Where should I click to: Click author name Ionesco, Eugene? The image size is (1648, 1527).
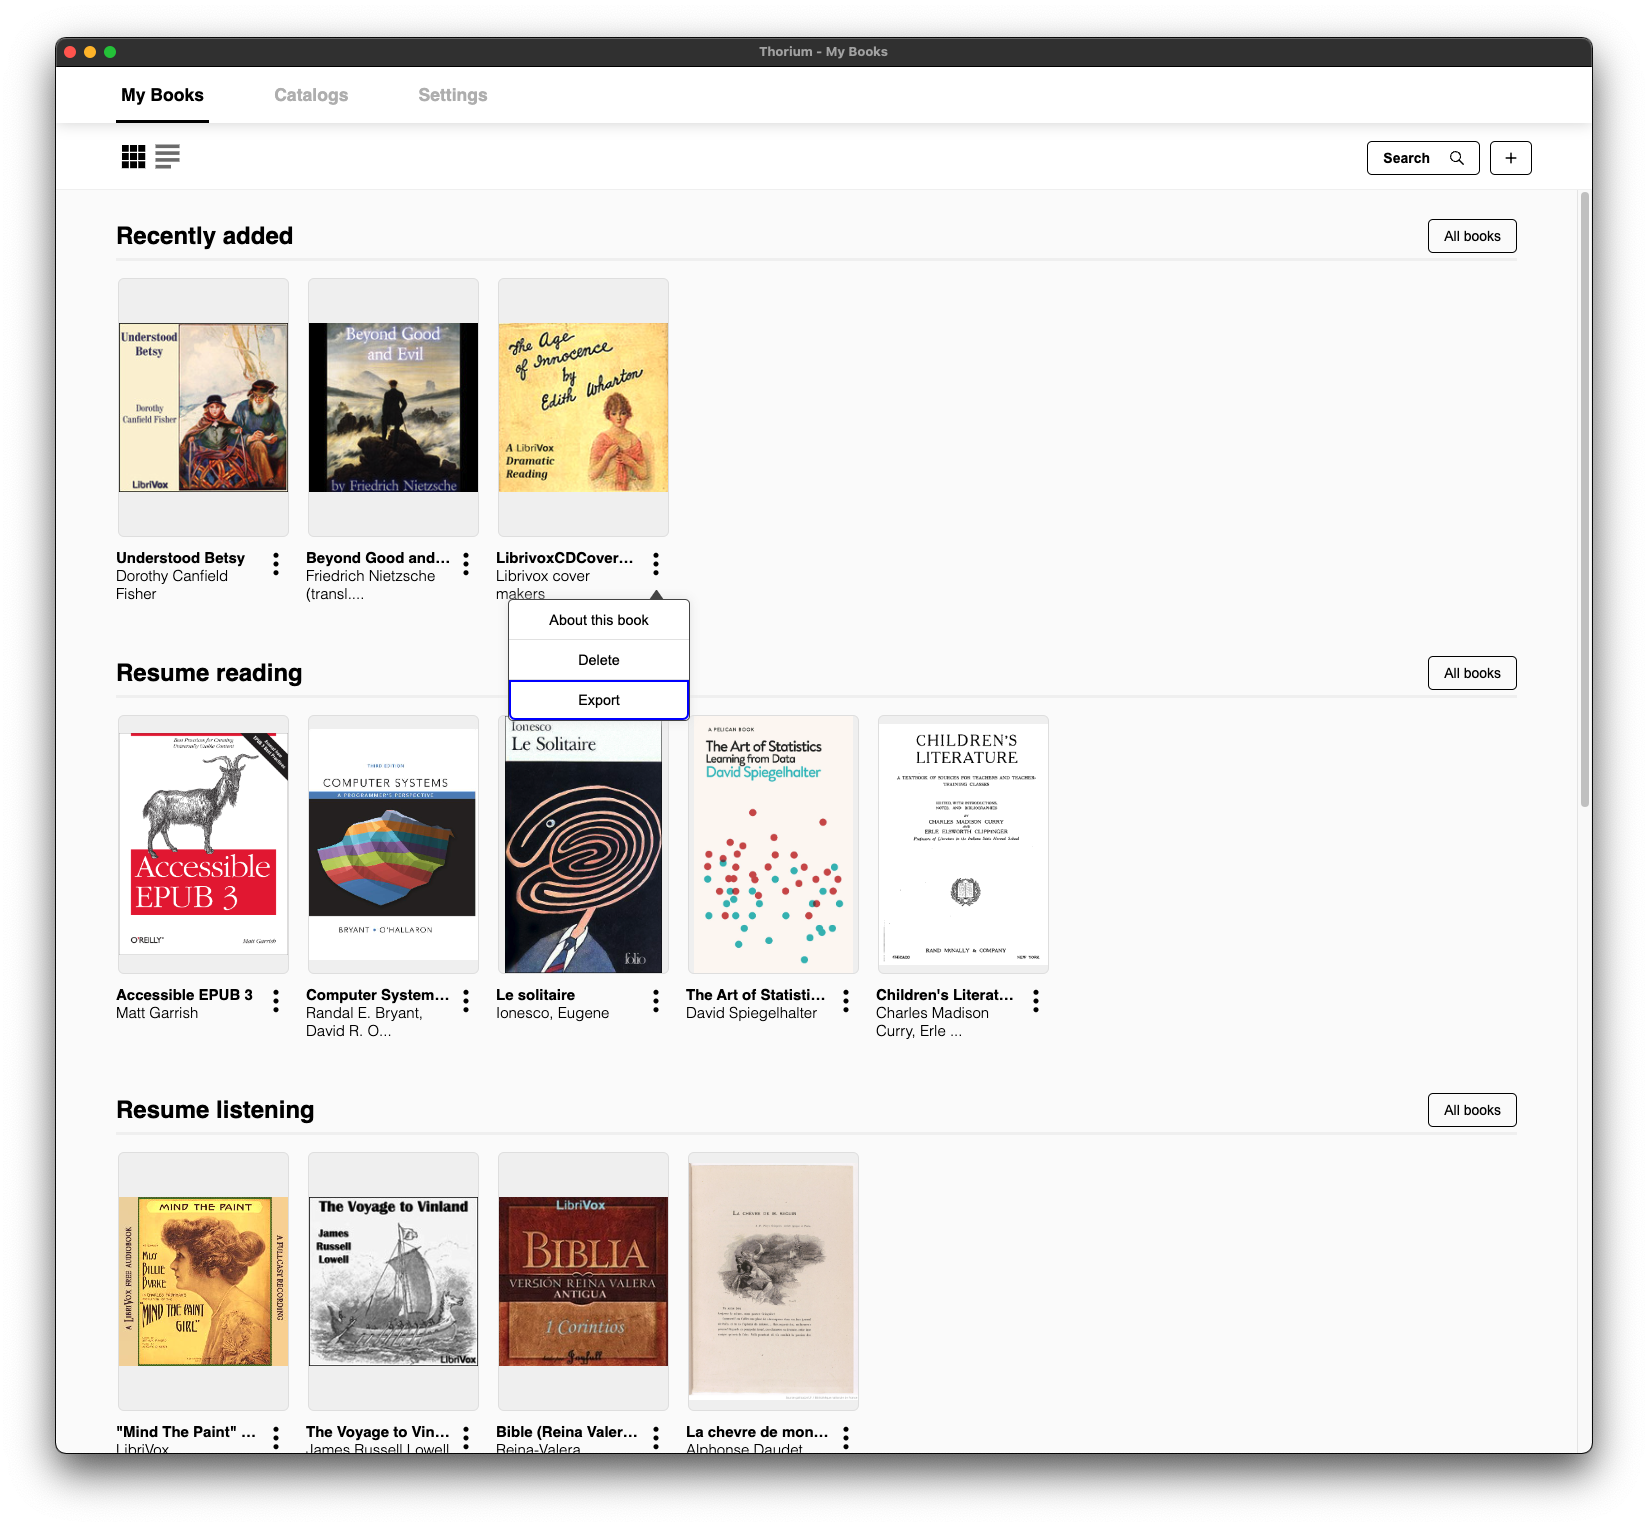pyautogui.click(x=552, y=1013)
